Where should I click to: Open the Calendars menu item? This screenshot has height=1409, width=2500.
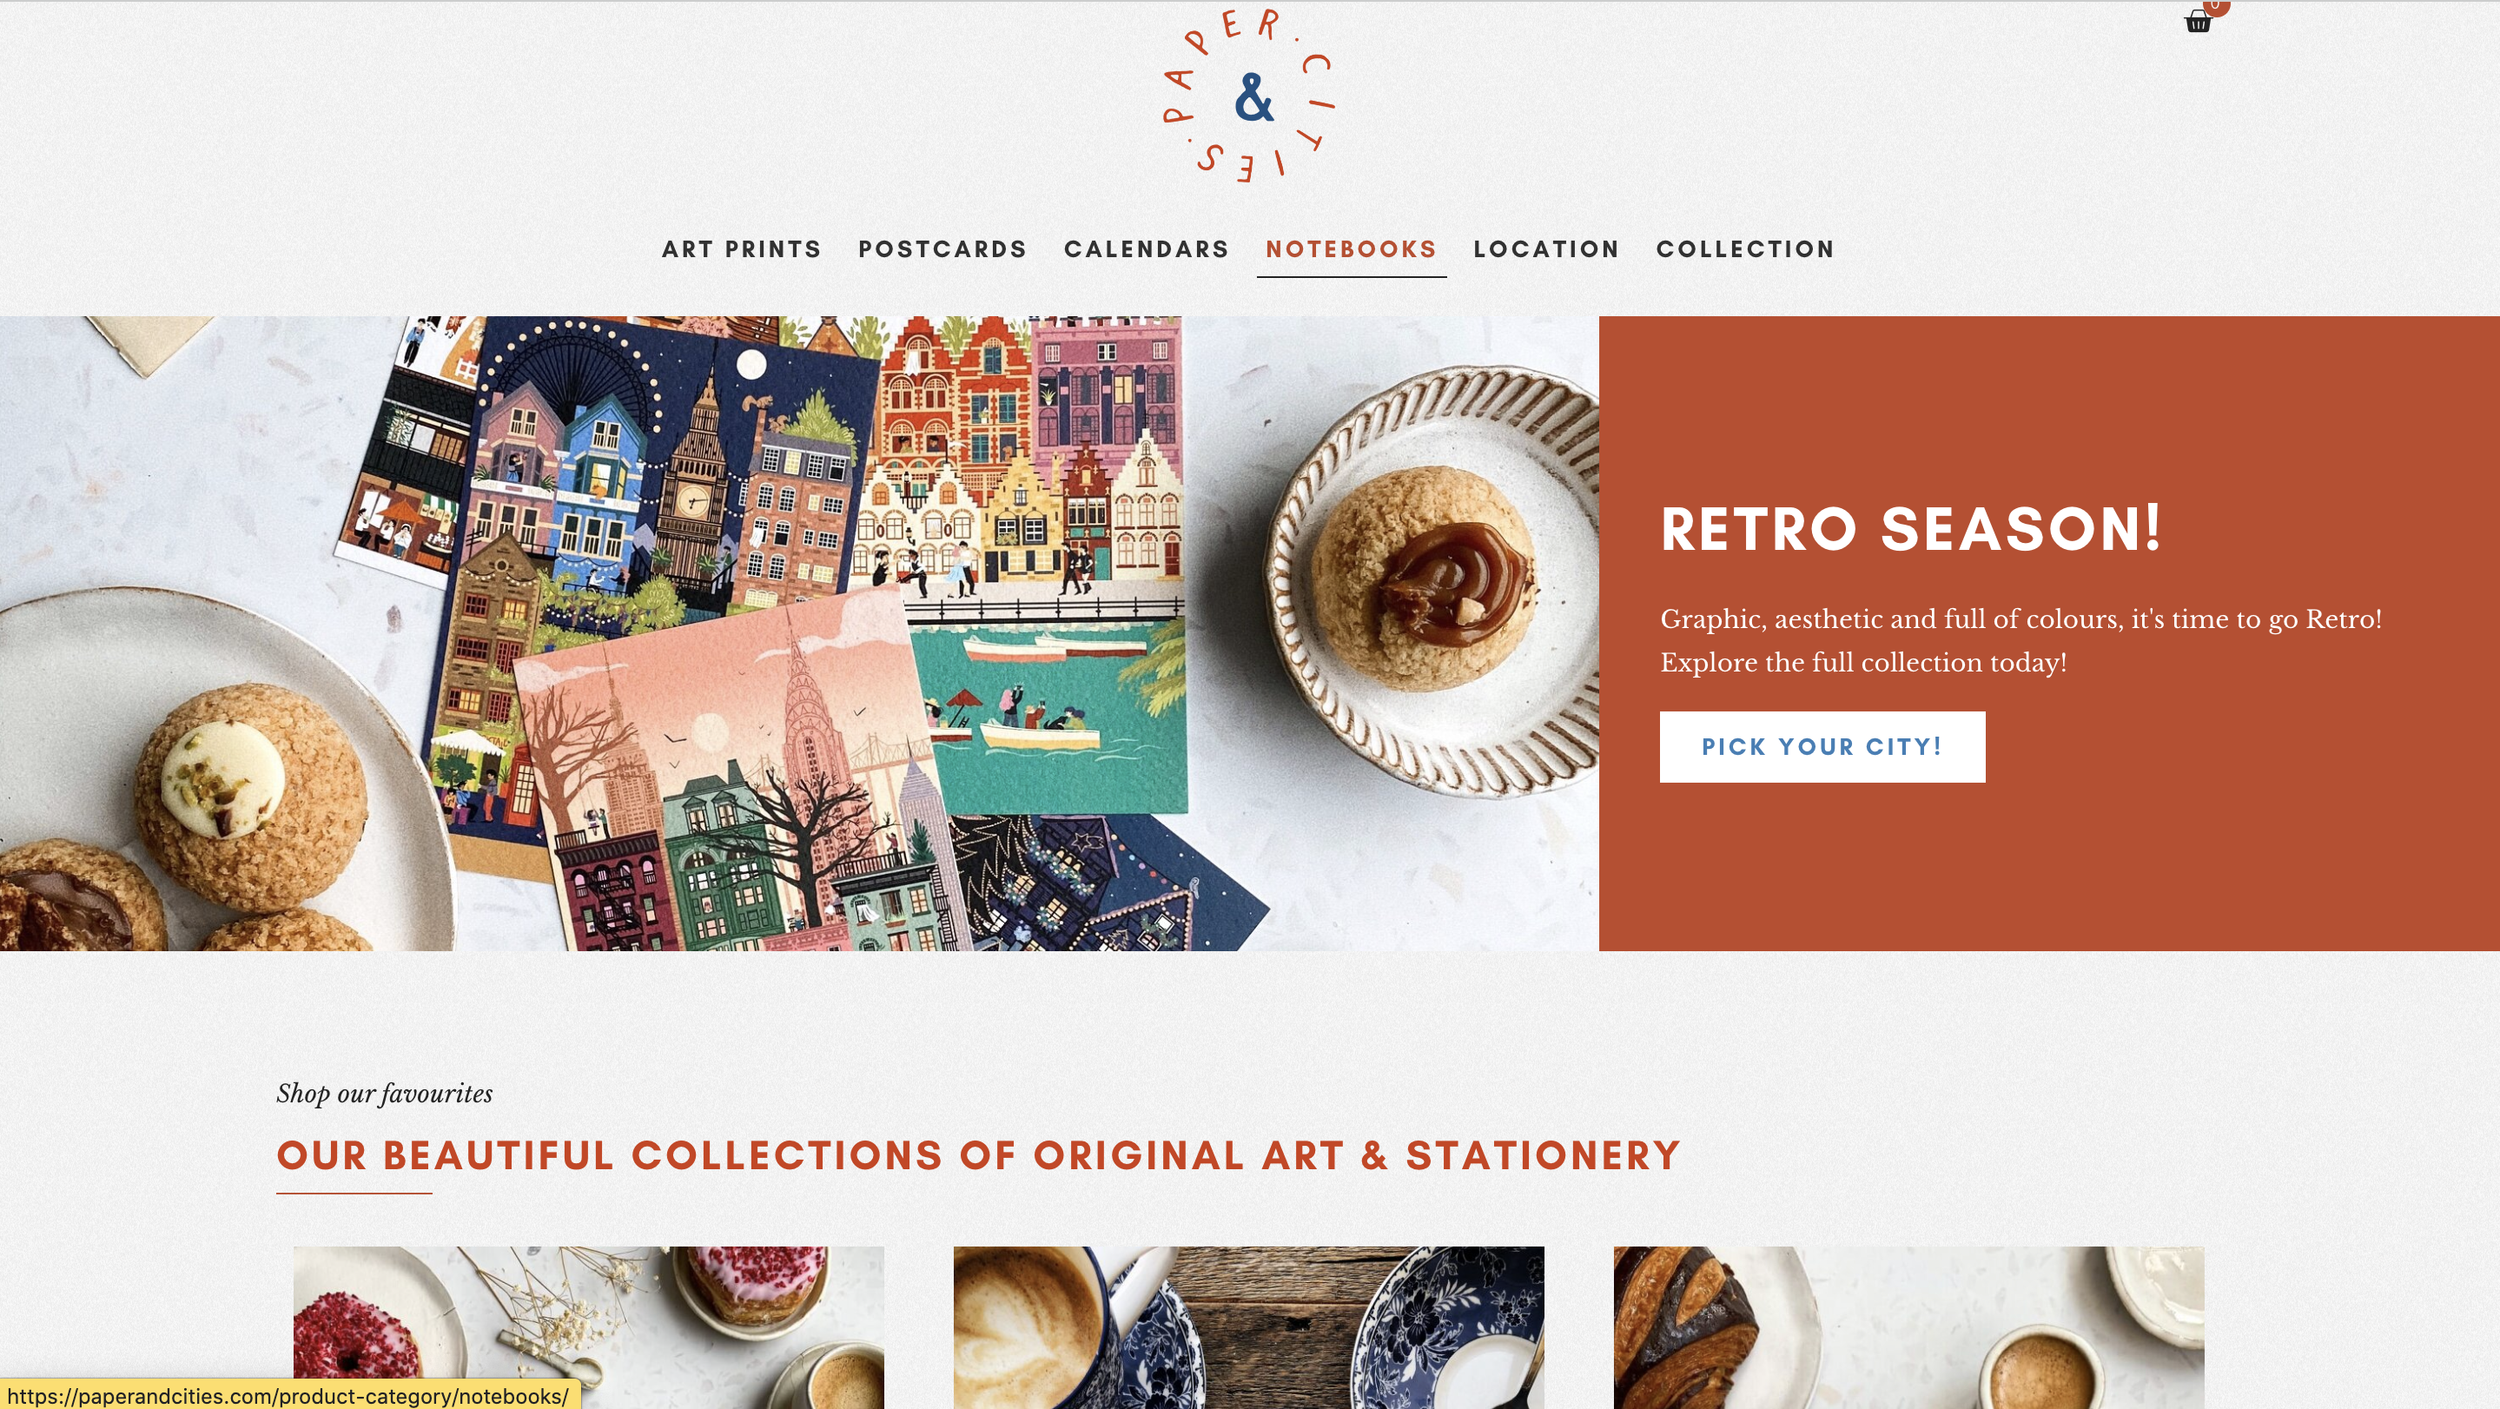click(1146, 249)
